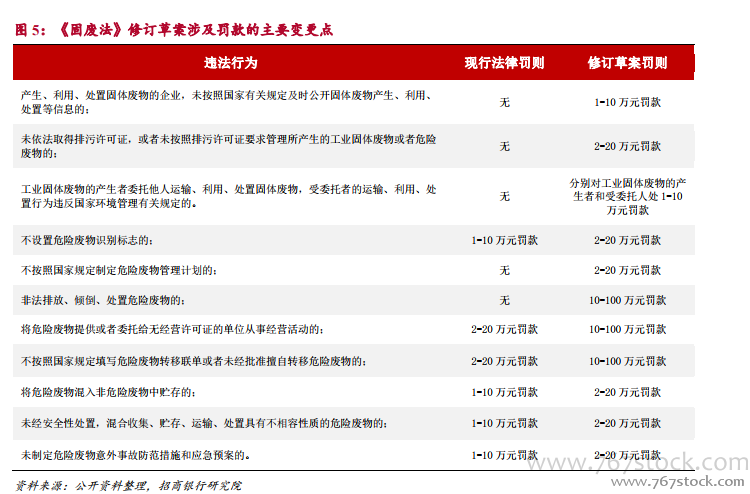This screenshot has width=750, height=494.
Task: Click the source note '资料来源：公开资料整理，招商银行研究院'
Action: pyautogui.click(x=128, y=486)
